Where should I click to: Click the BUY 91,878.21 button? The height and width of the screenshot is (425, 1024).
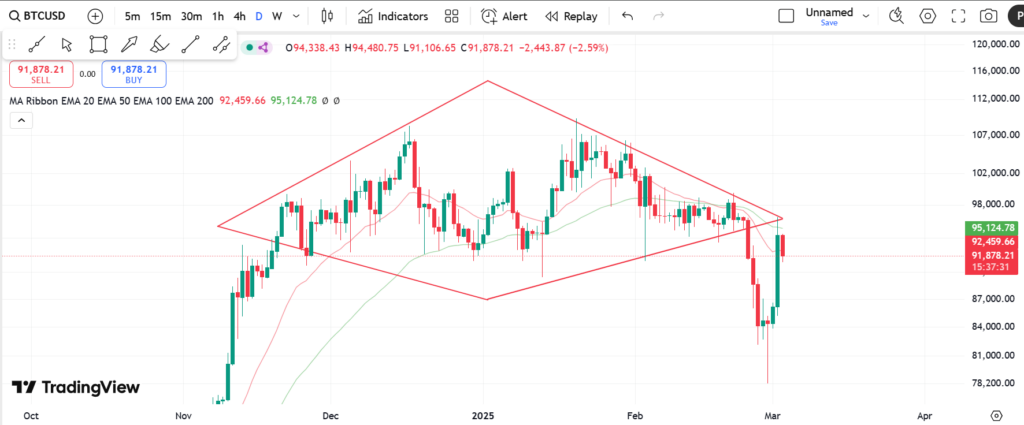(134, 74)
